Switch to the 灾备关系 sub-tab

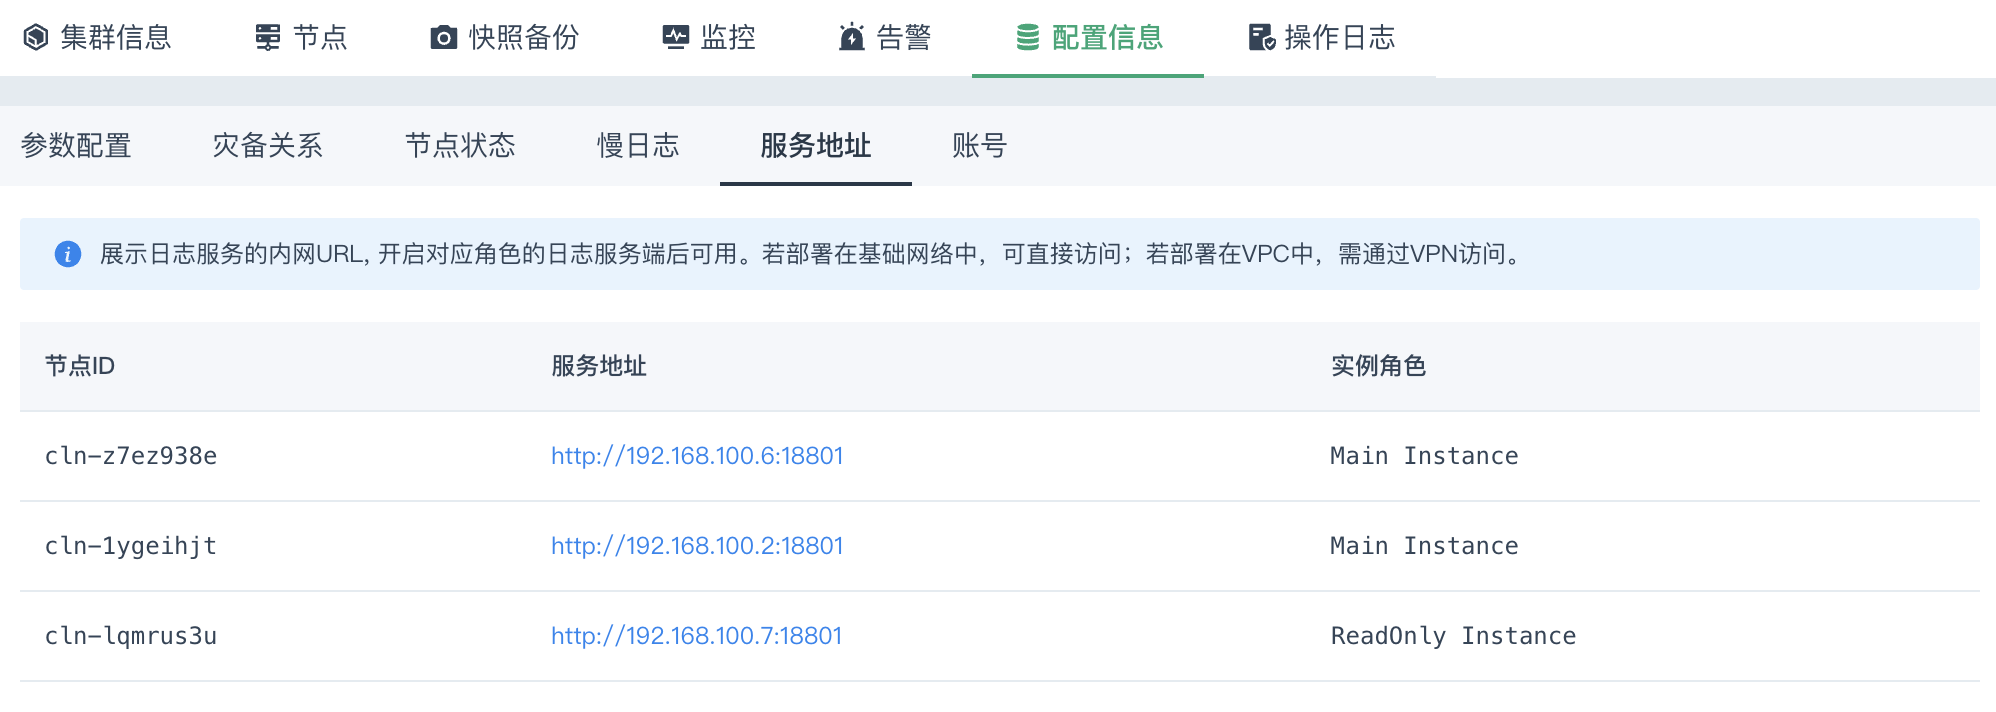pyautogui.click(x=268, y=146)
